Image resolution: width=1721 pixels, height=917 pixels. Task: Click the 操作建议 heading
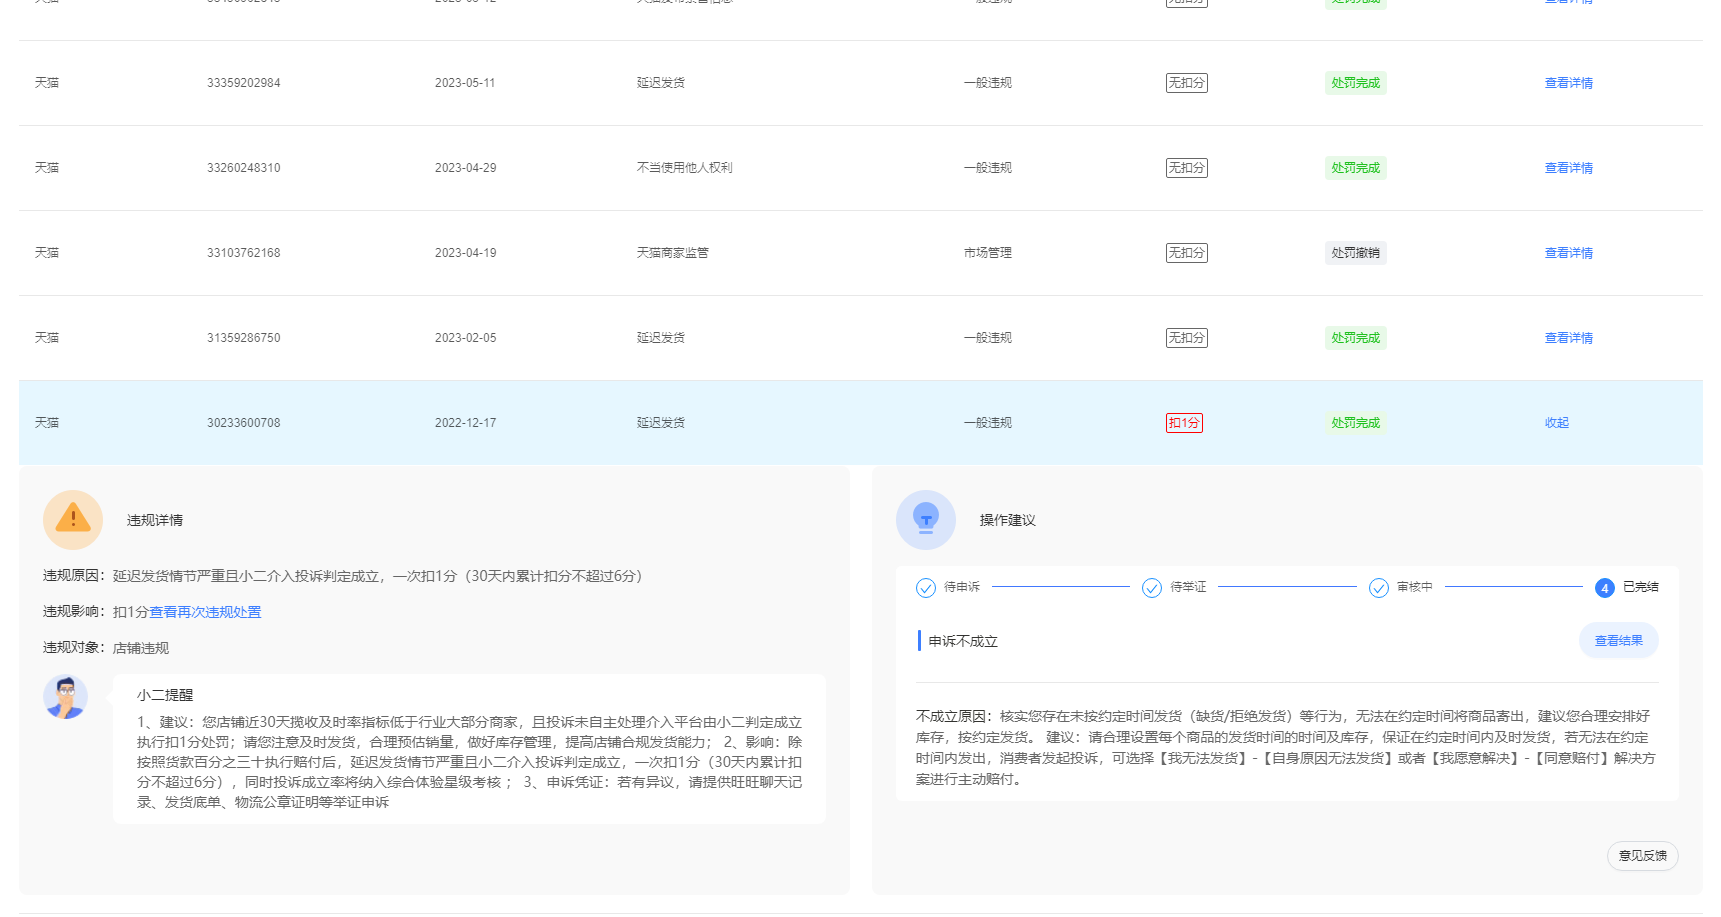tap(1008, 520)
